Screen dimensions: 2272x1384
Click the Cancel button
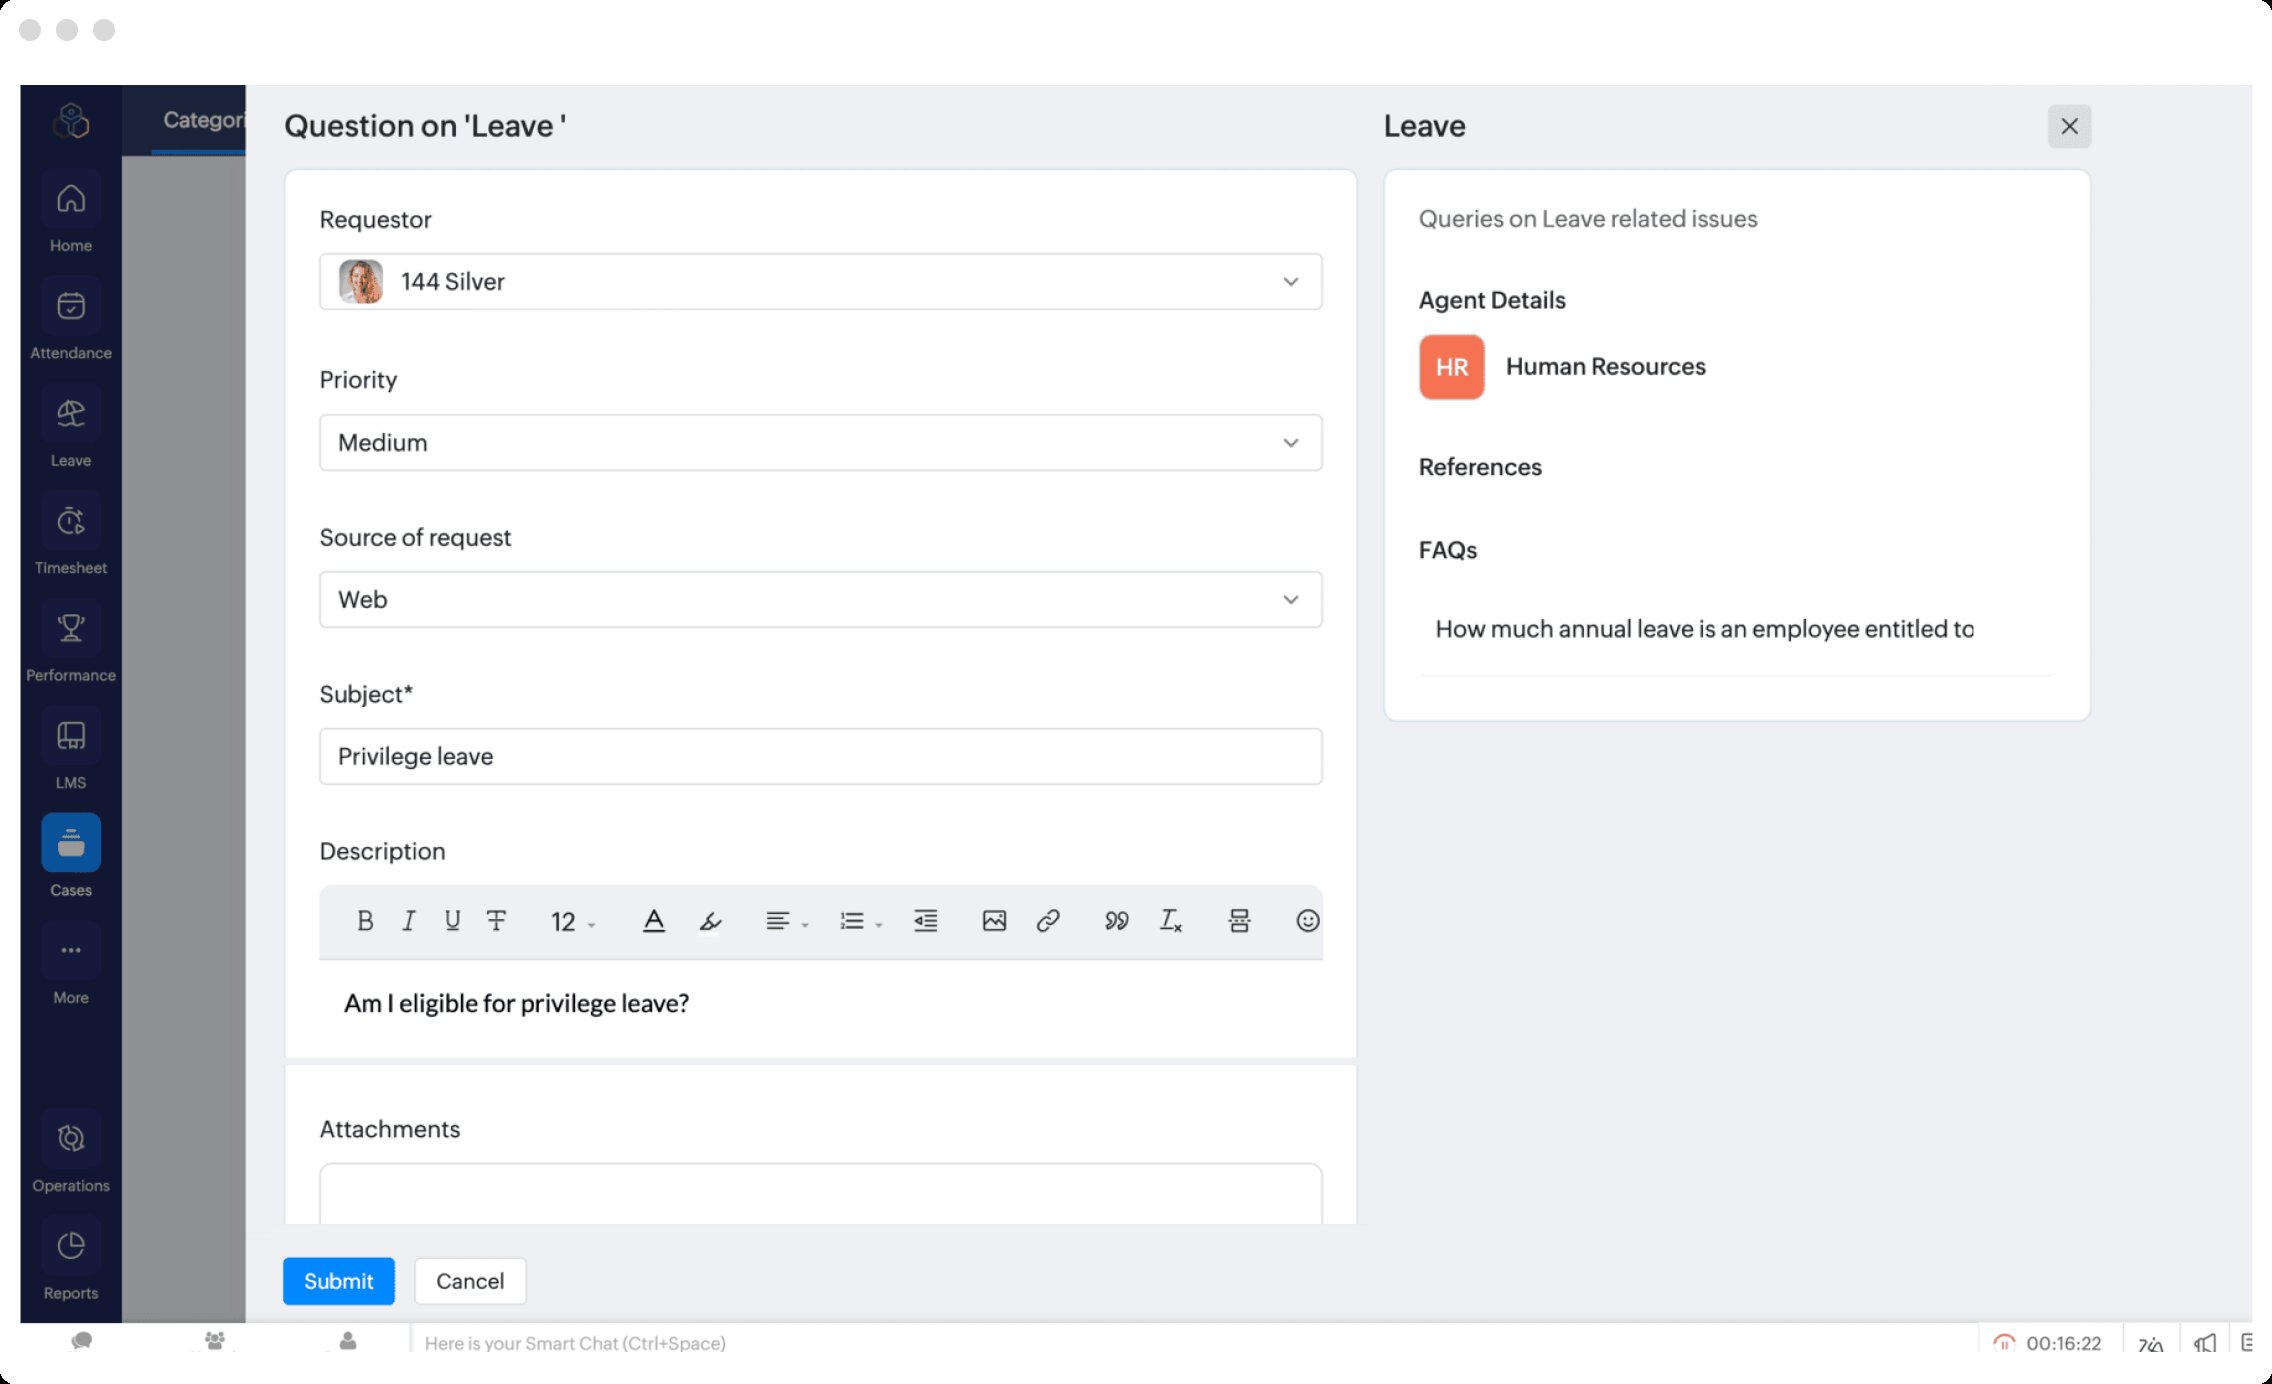point(470,1281)
